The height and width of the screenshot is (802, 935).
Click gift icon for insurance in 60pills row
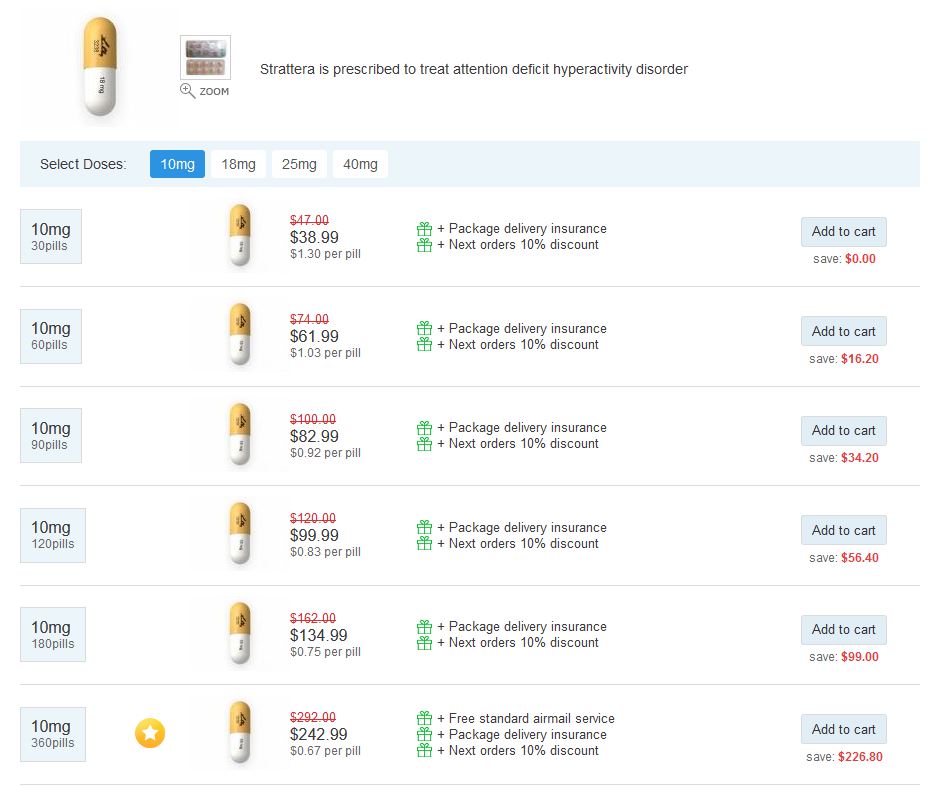[x=425, y=328]
